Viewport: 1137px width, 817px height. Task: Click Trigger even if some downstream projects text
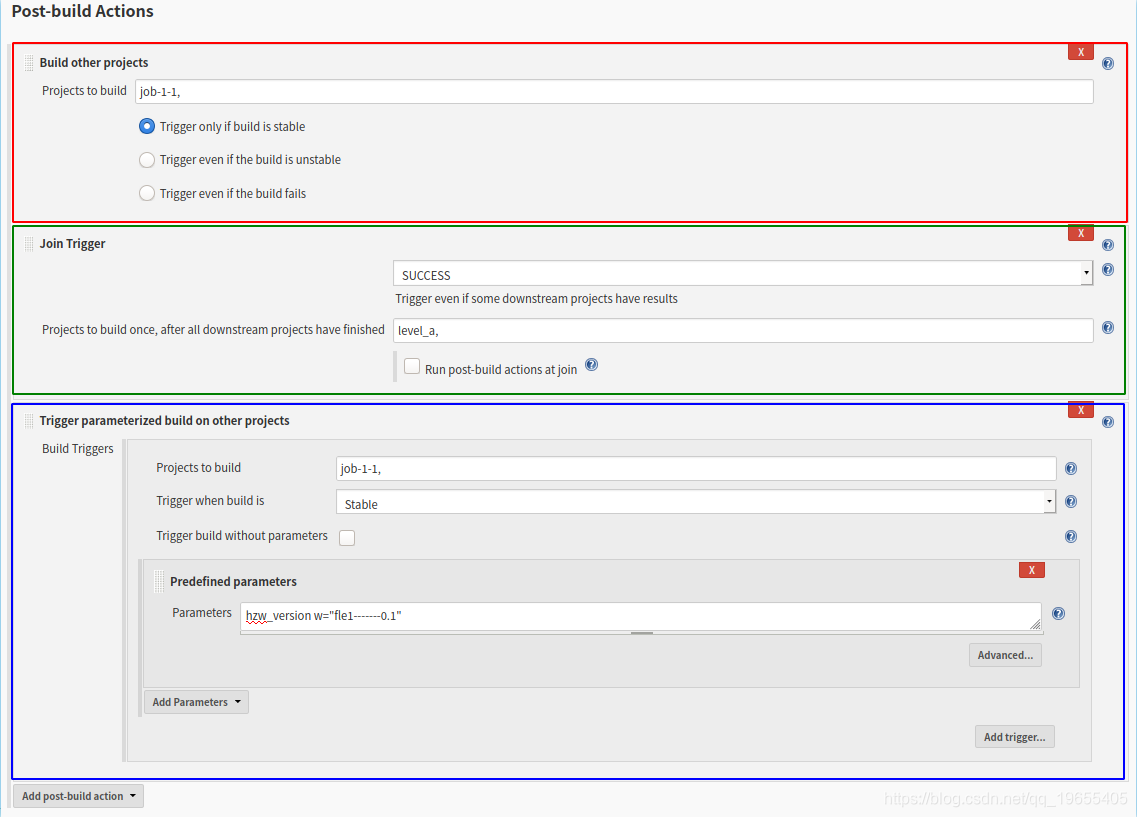536,299
